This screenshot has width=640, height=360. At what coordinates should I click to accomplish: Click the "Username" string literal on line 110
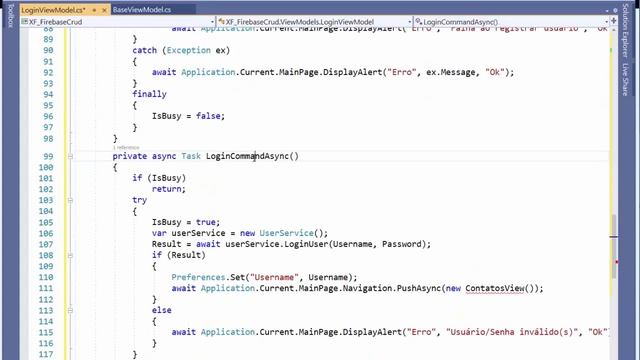274,278
